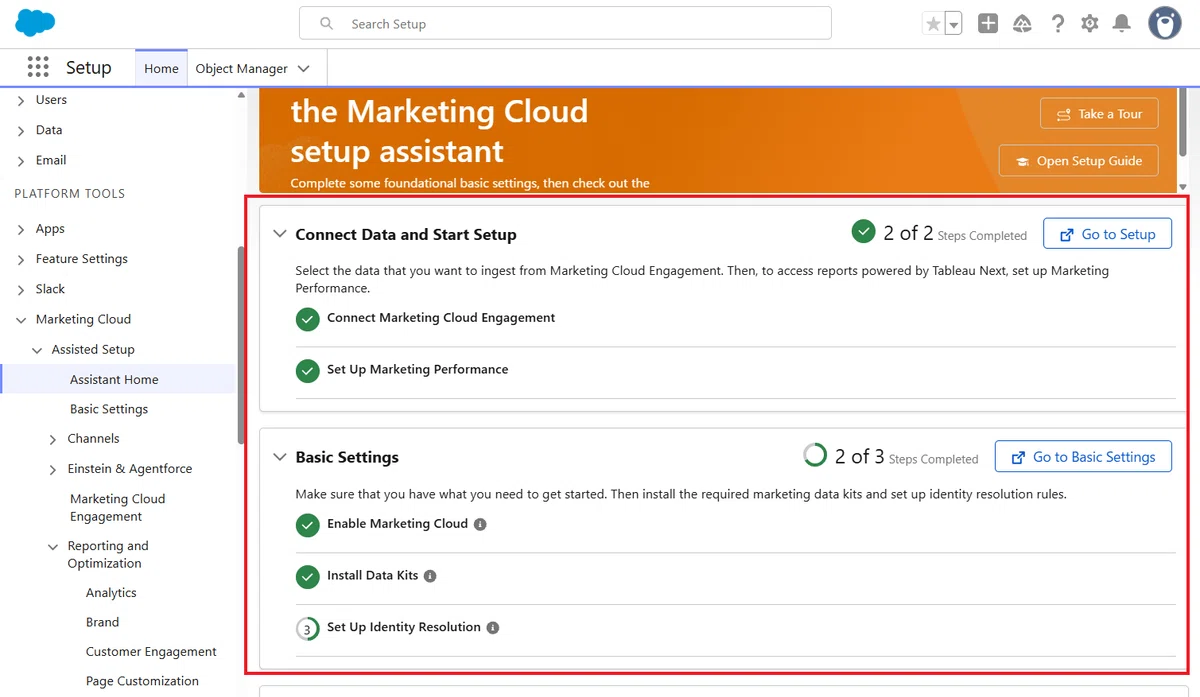Click the Go to Setup button
The width and height of the screenshot is (1200, 697).
(1107, 234)
